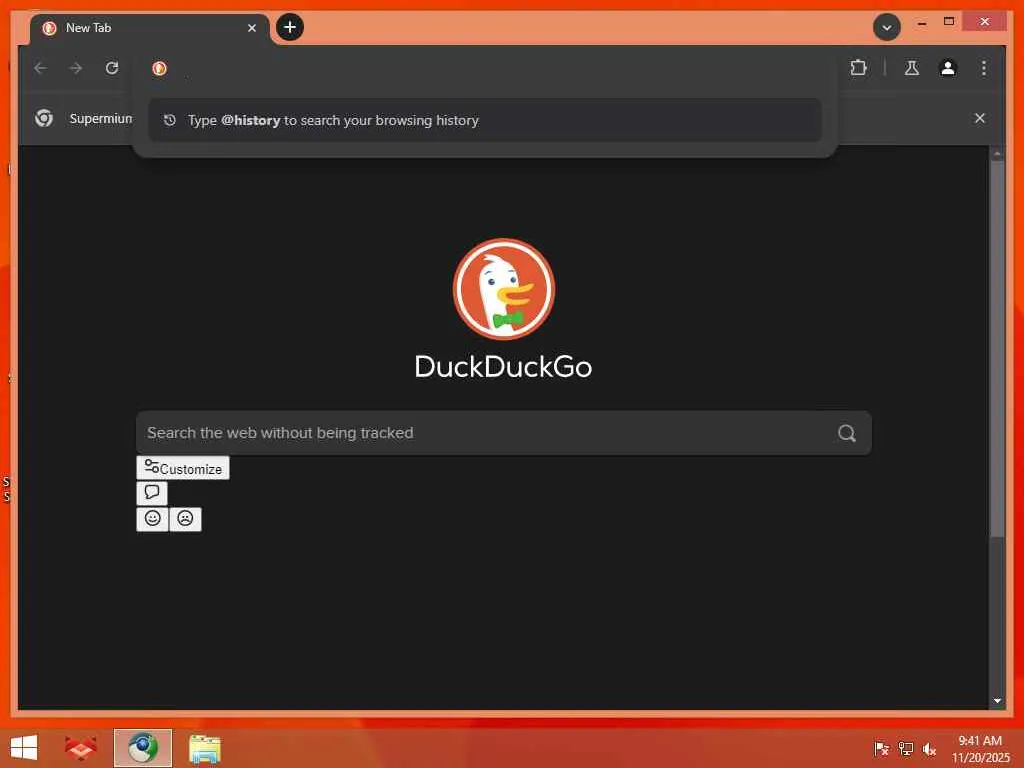
Task: Go back using the back arrow
Action: click(x=40, y=68)
